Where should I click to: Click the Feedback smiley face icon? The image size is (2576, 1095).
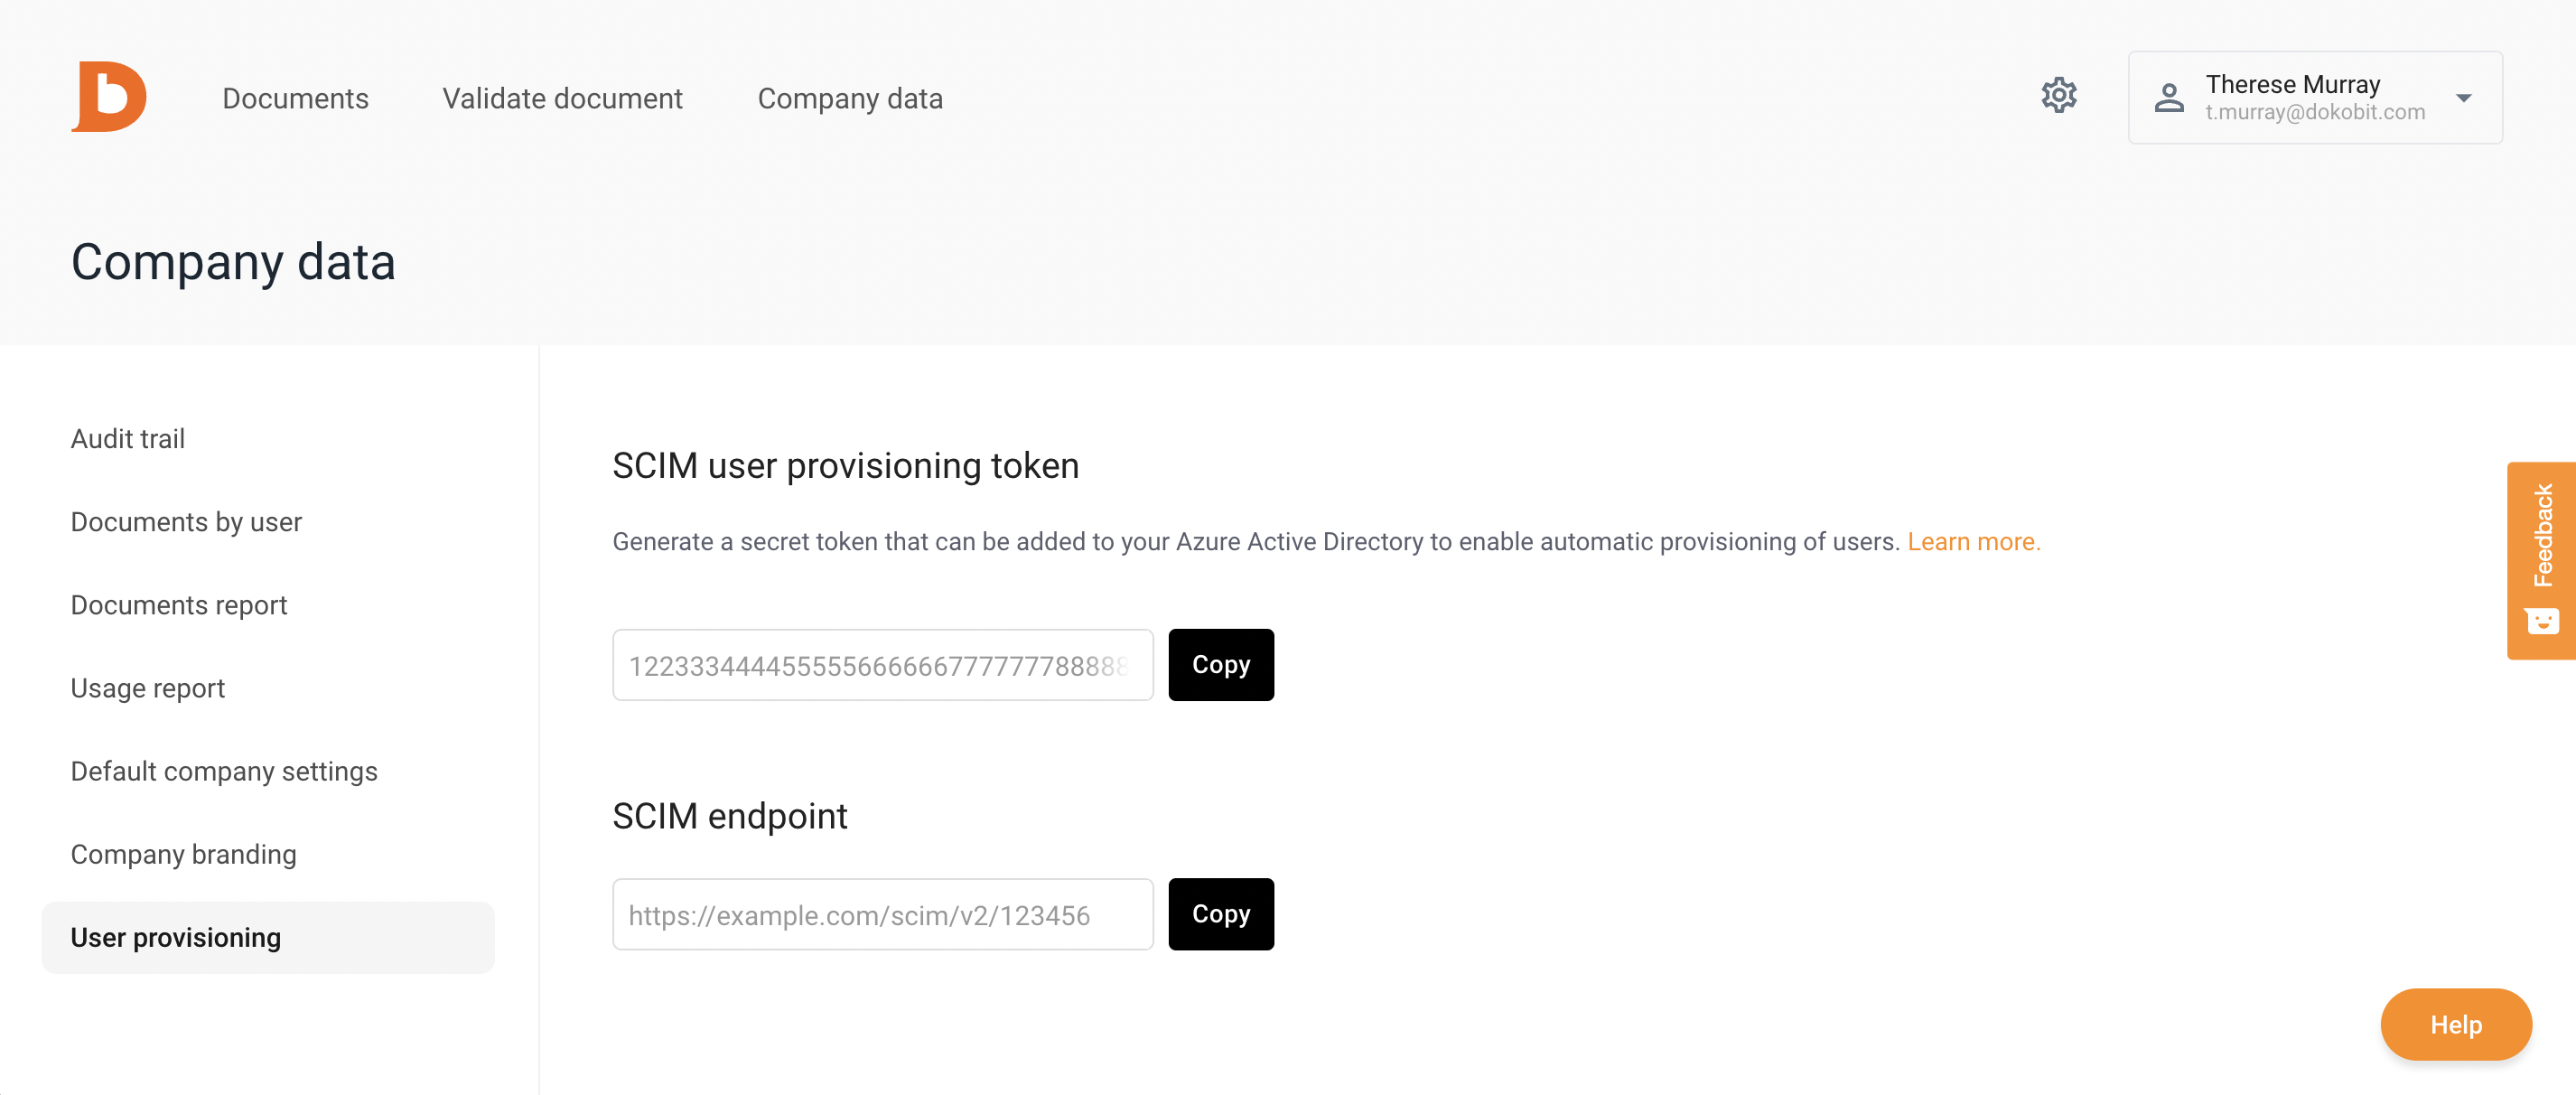[2541, 622]
